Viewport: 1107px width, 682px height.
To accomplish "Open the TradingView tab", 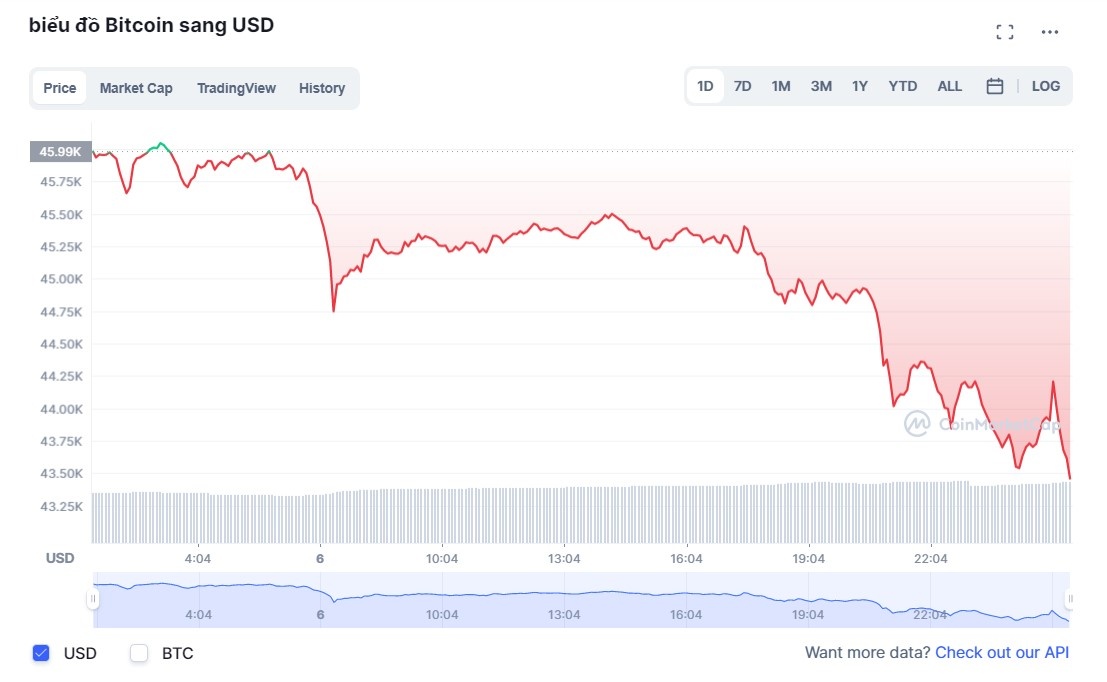I will 236,88.
